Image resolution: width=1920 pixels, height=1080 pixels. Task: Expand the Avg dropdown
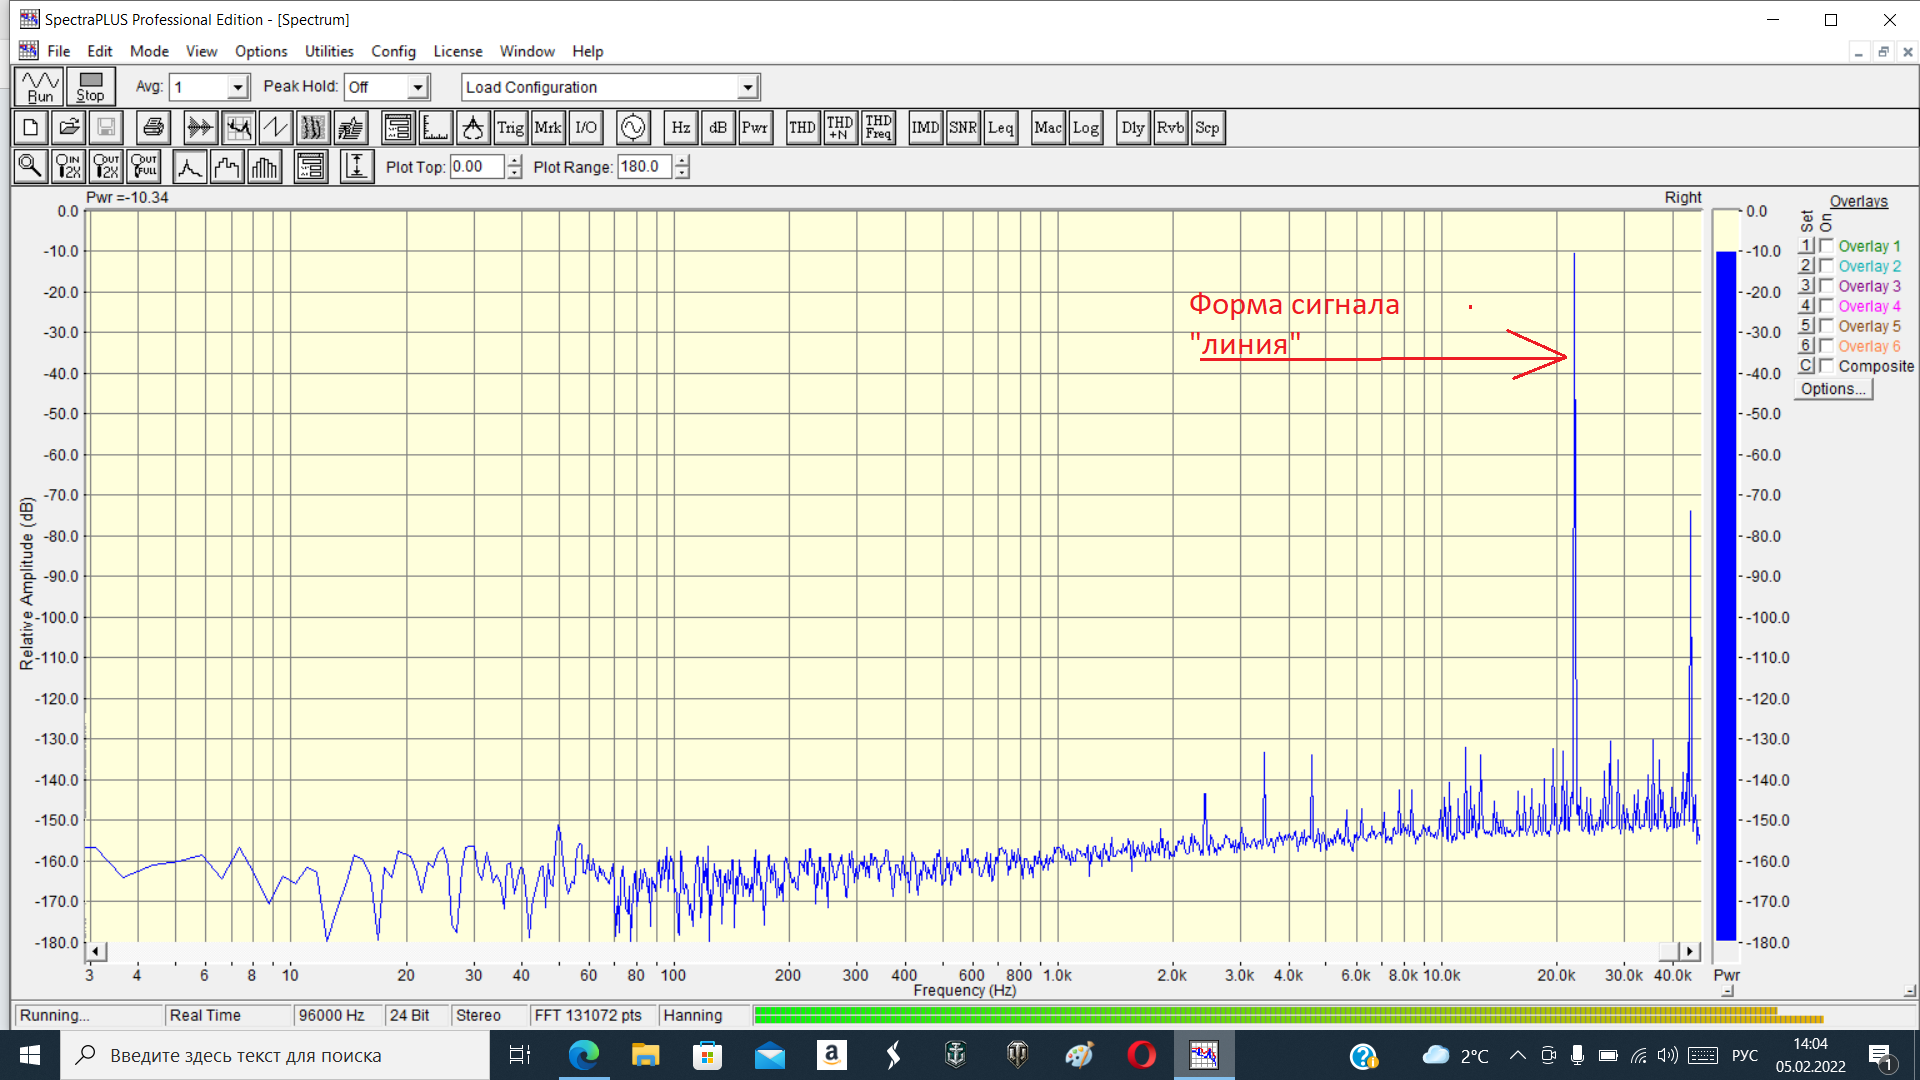pyautogui.click(x=237, y=88)
